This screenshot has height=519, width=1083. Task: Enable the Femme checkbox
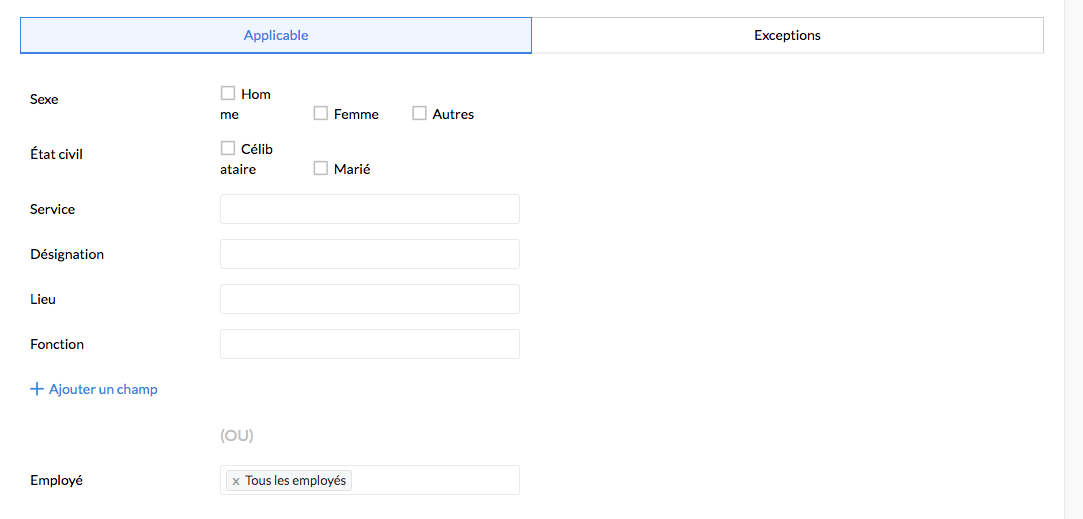pos(321,113)
